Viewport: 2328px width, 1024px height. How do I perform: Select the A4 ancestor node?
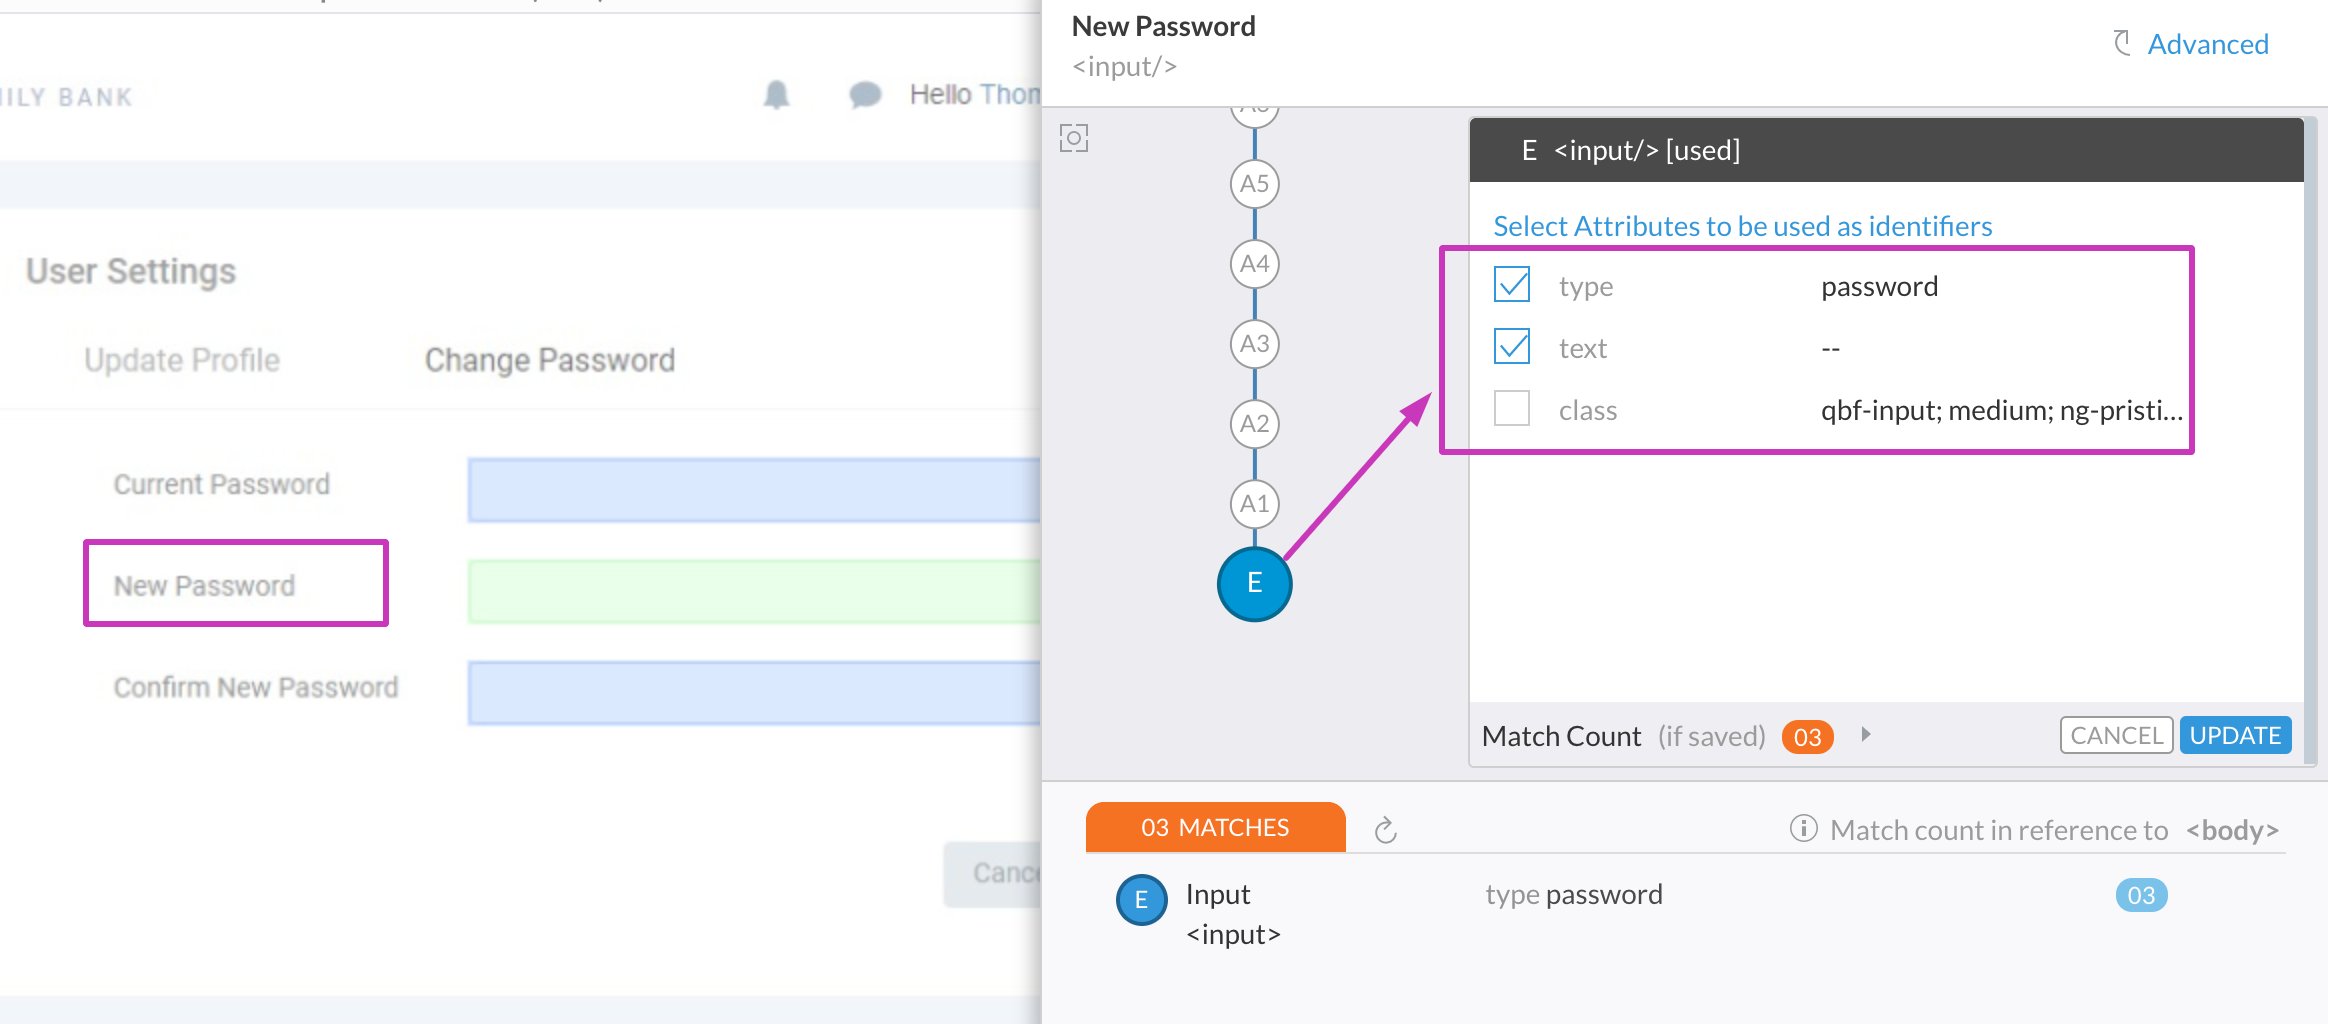coord(1254,264)
